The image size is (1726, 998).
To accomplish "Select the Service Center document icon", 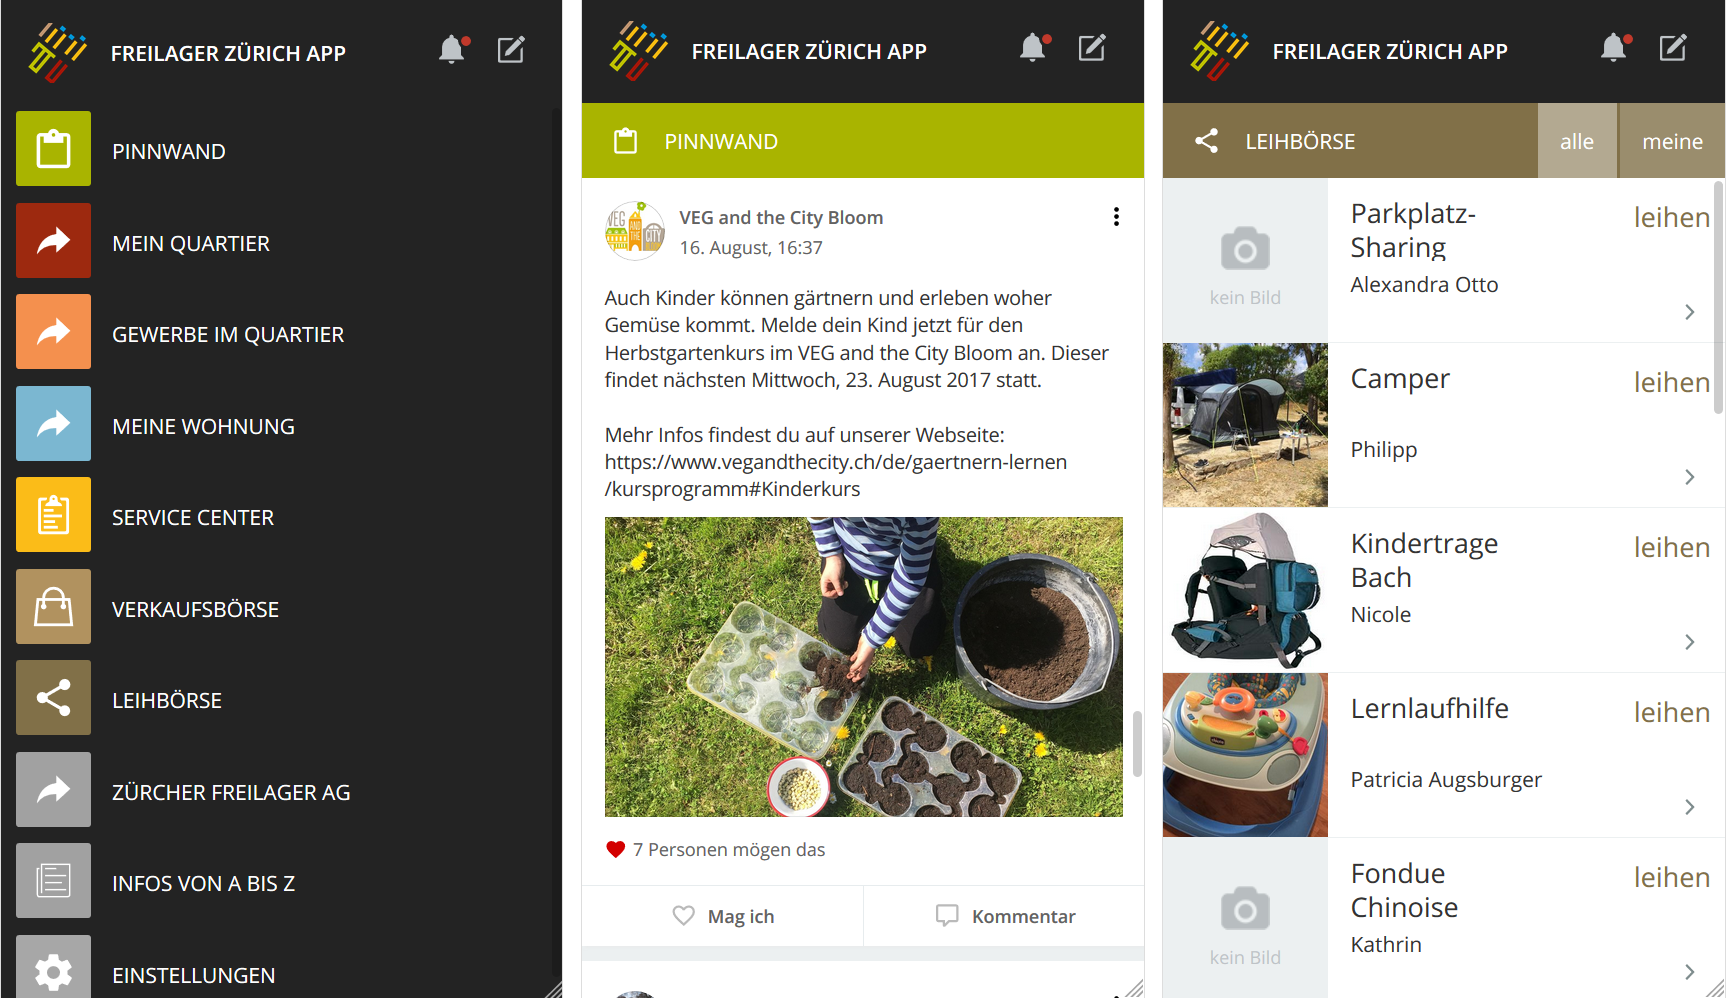I will click(x=53, y=515).
